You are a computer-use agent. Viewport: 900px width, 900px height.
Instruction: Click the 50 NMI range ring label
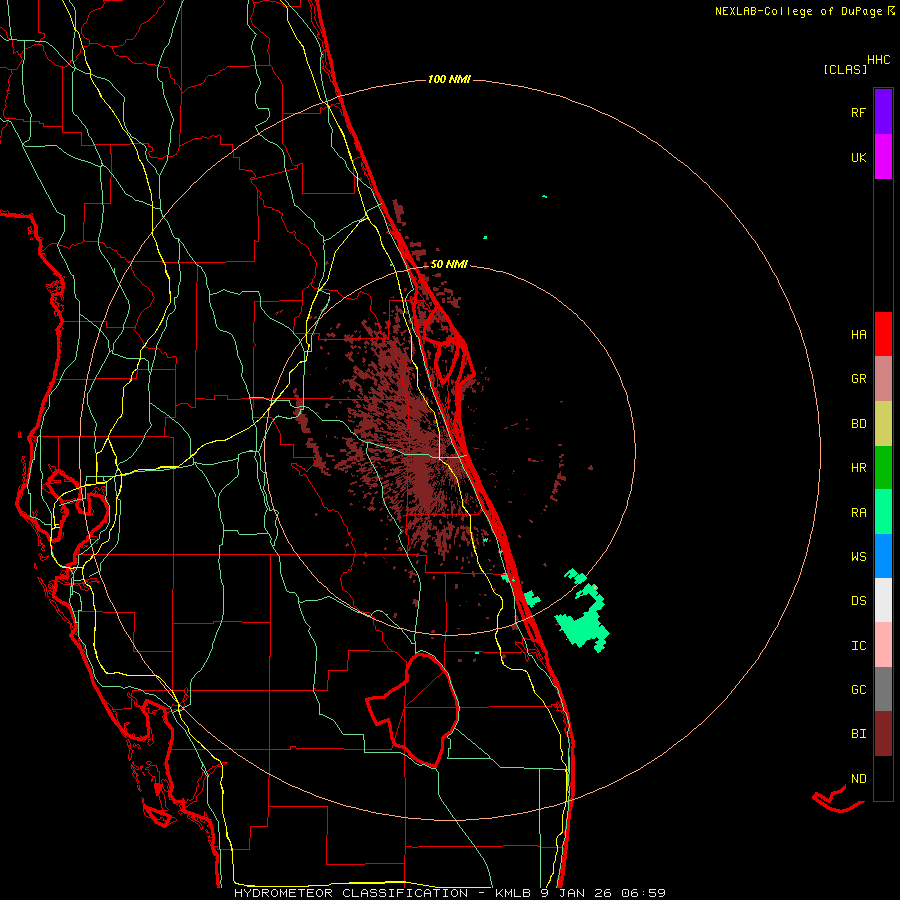(x=449, y=264)
